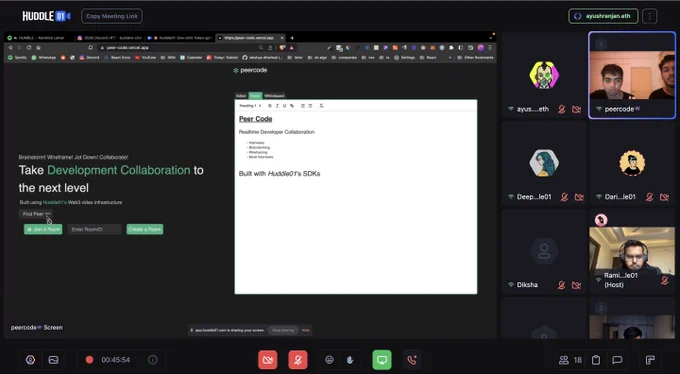
Task: Click muted mic icon on Rami...le01 tile
Action: coord(665,280)
